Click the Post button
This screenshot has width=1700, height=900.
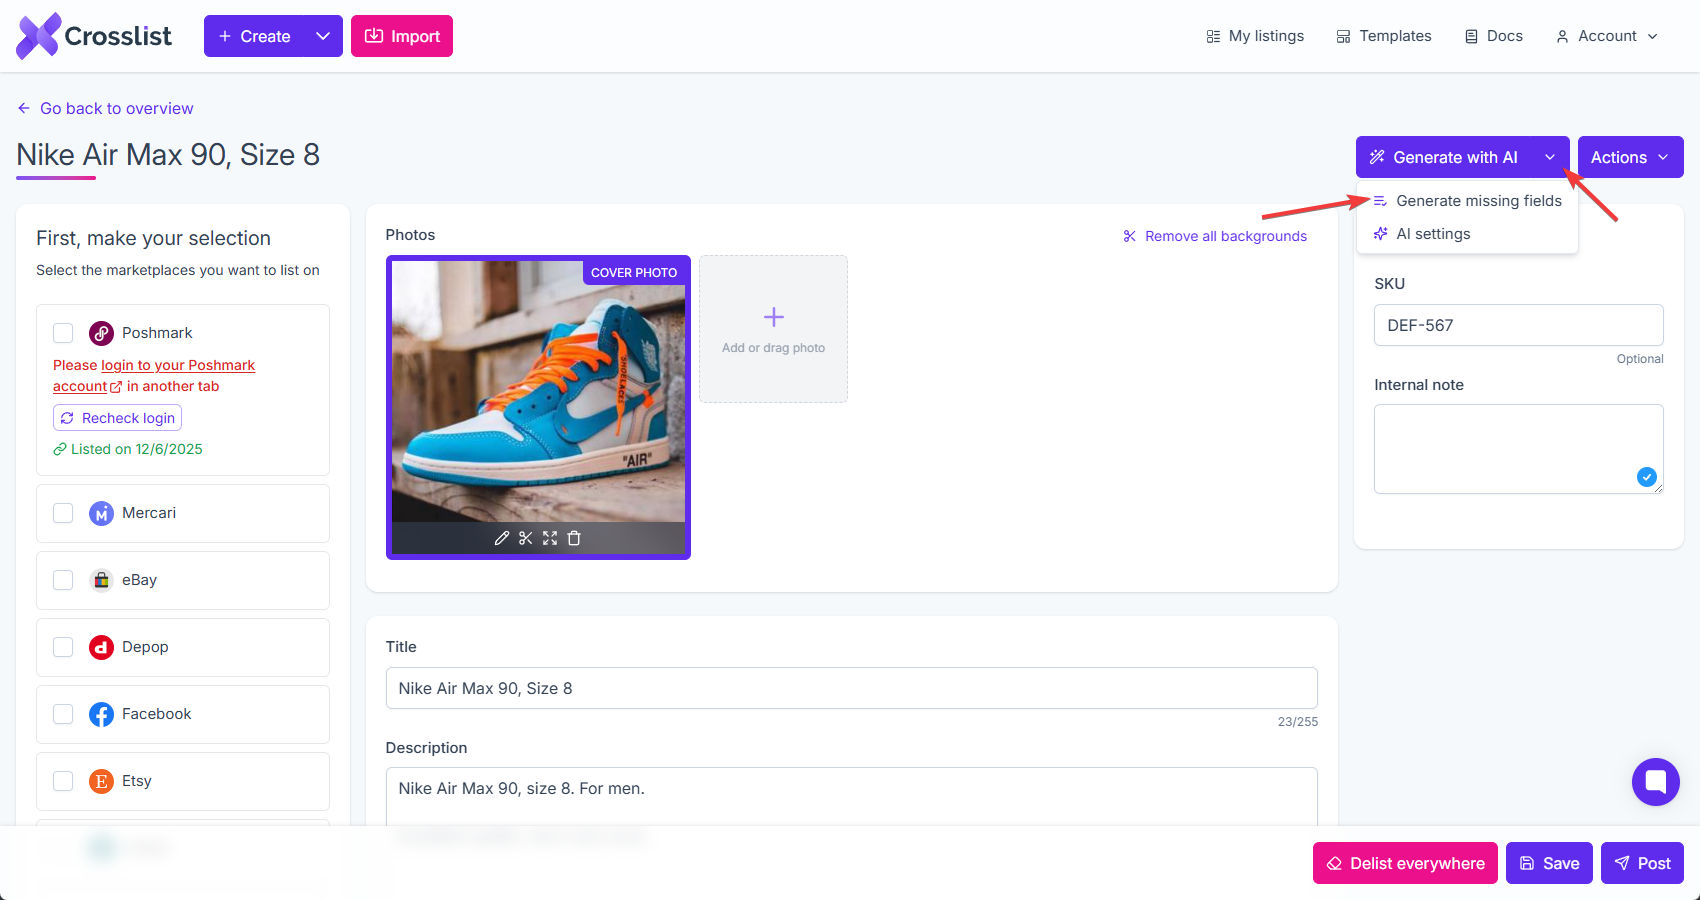point(1642,863)
